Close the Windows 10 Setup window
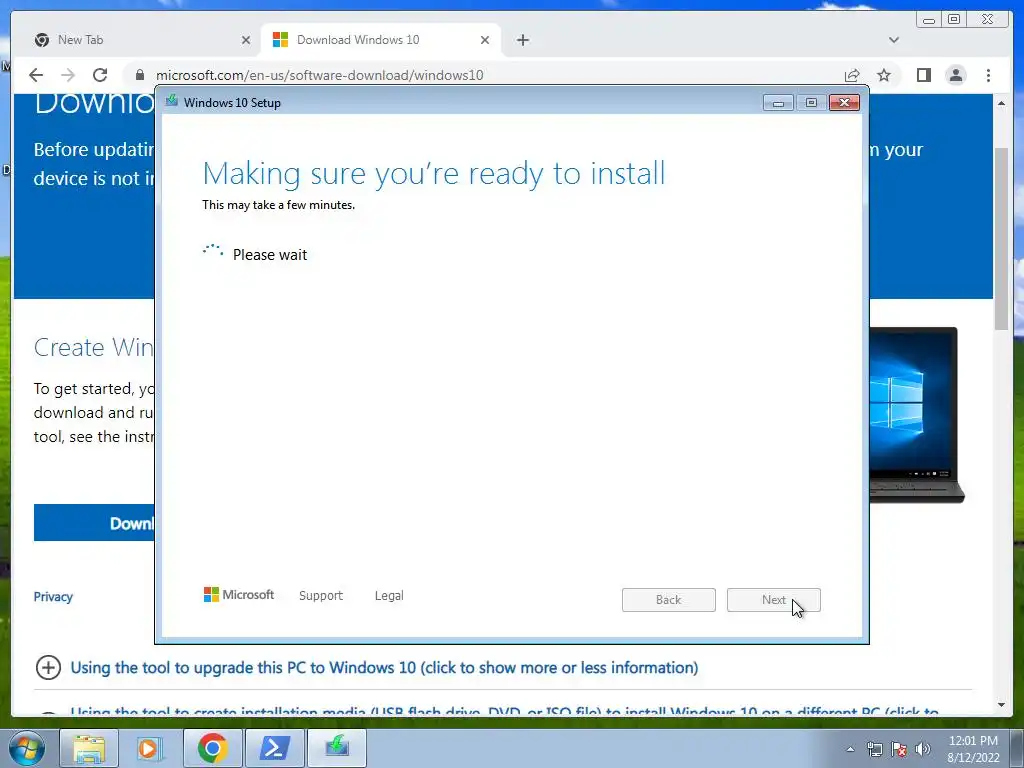Image resolution: width=1024 pixels, height=768 pixels. pos(844,103)
